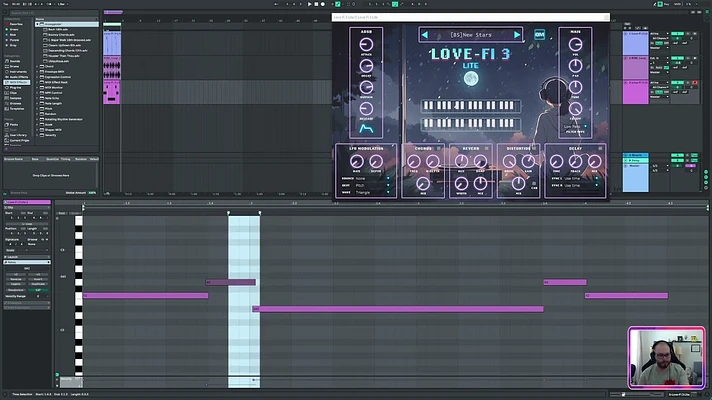Click the ADSR Decay knob
This screenshot has height=400, width=712.
click(x=366, y=66)
